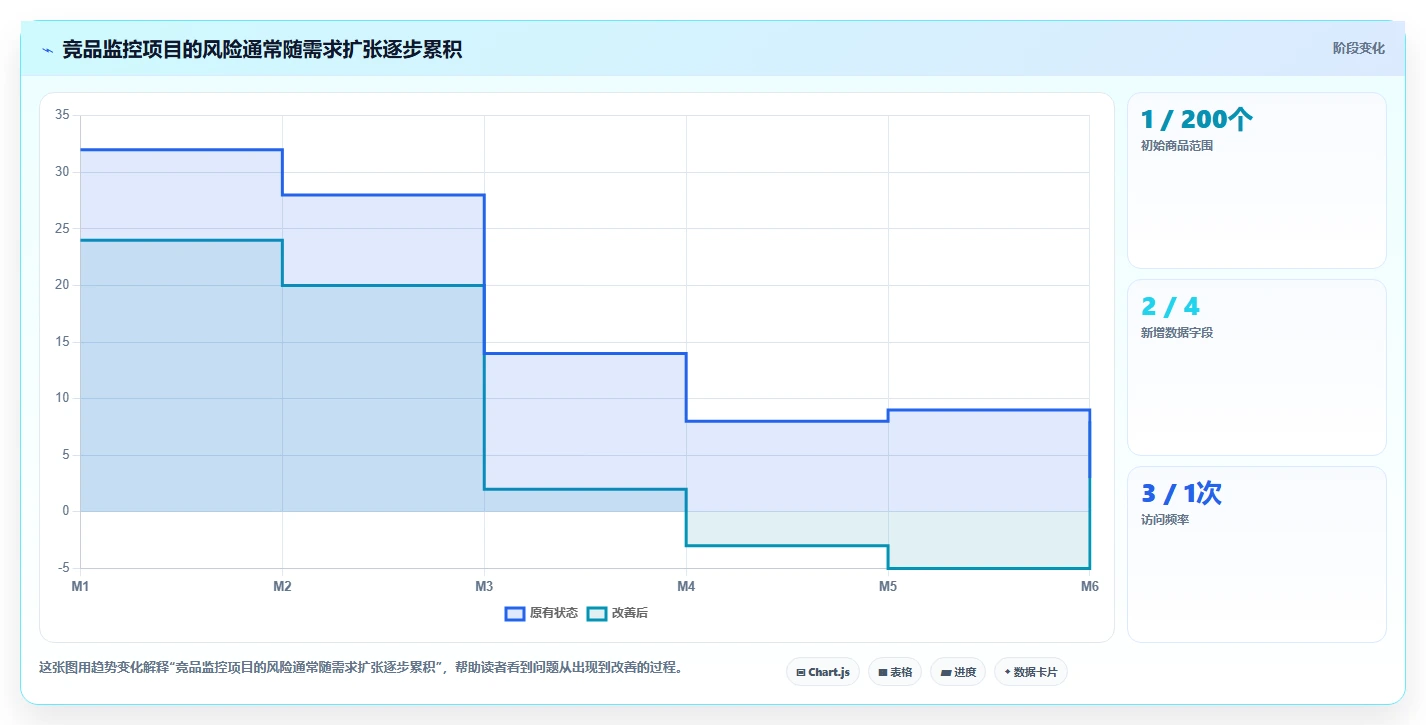Select the 表格 tag chip
The width and height of the screenshot is (1426, 725).
pos(895,672)
